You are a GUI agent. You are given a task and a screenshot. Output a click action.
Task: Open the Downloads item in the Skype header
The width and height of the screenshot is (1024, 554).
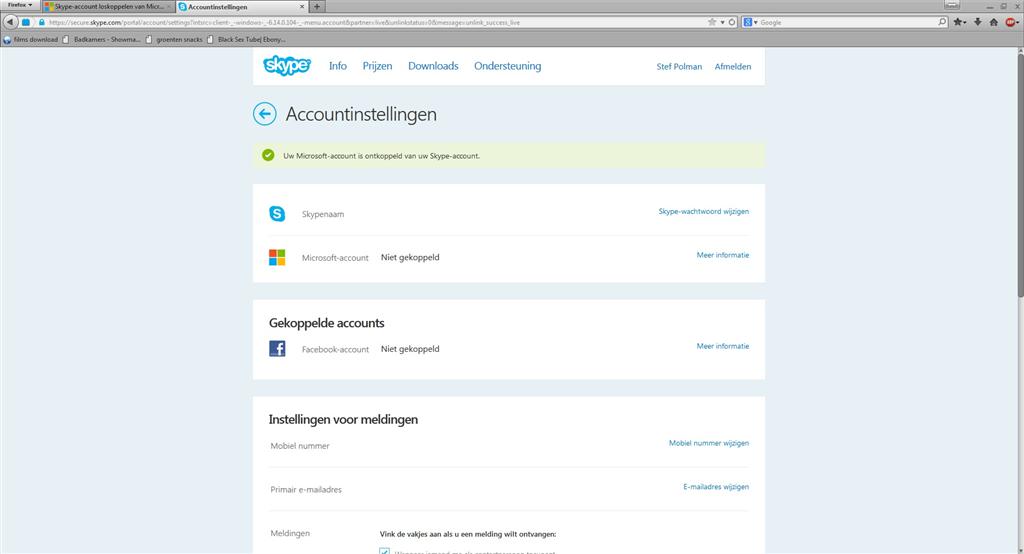point(433,66)
